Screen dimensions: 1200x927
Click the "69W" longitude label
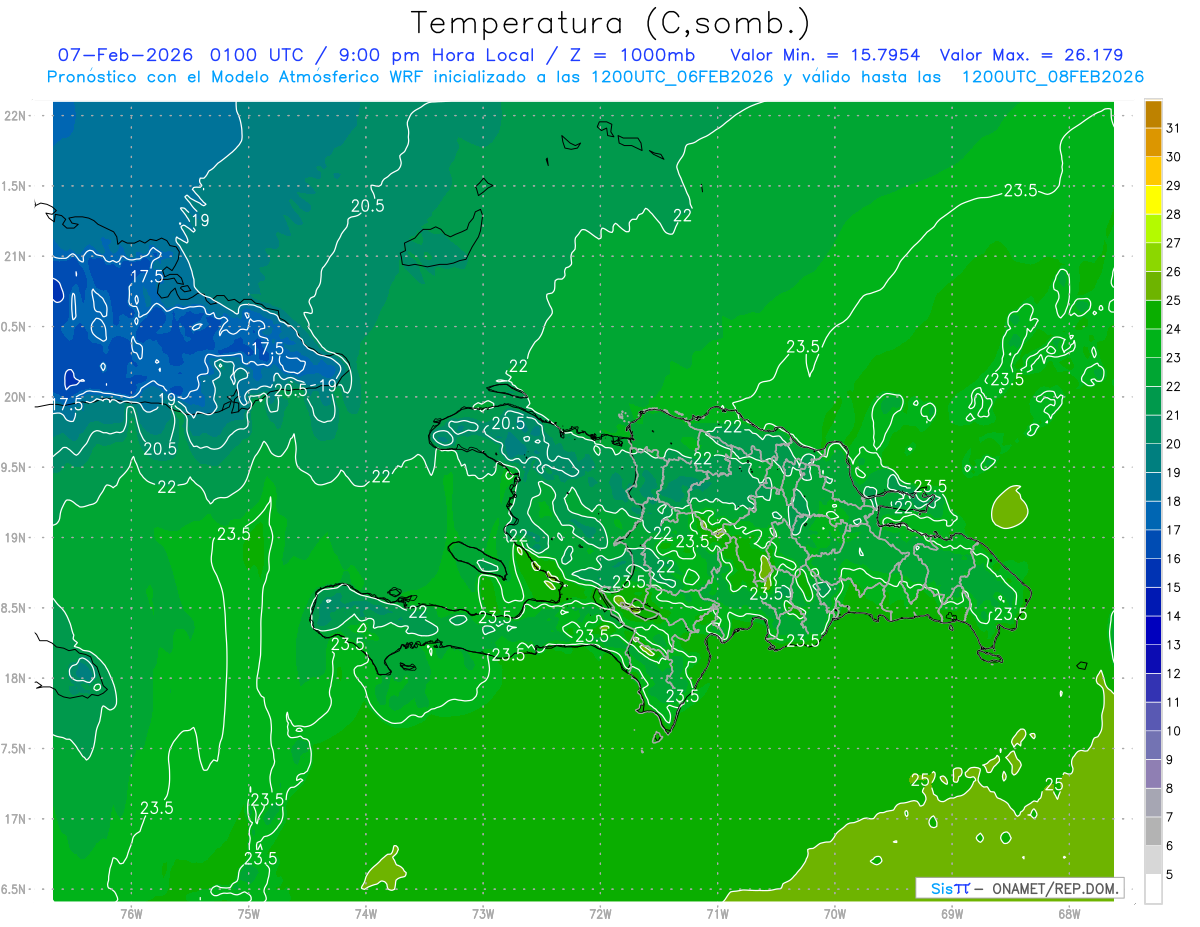click(x=951, y=913)
